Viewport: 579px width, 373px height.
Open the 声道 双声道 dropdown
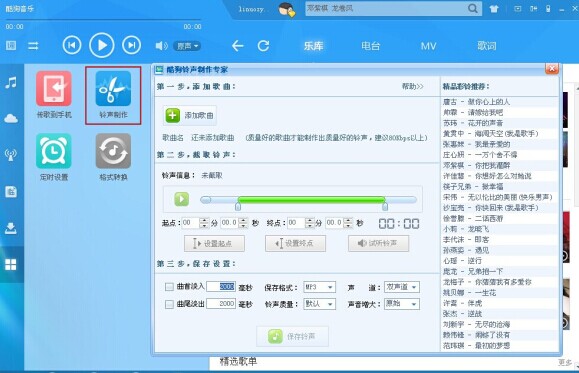[402, 287]
